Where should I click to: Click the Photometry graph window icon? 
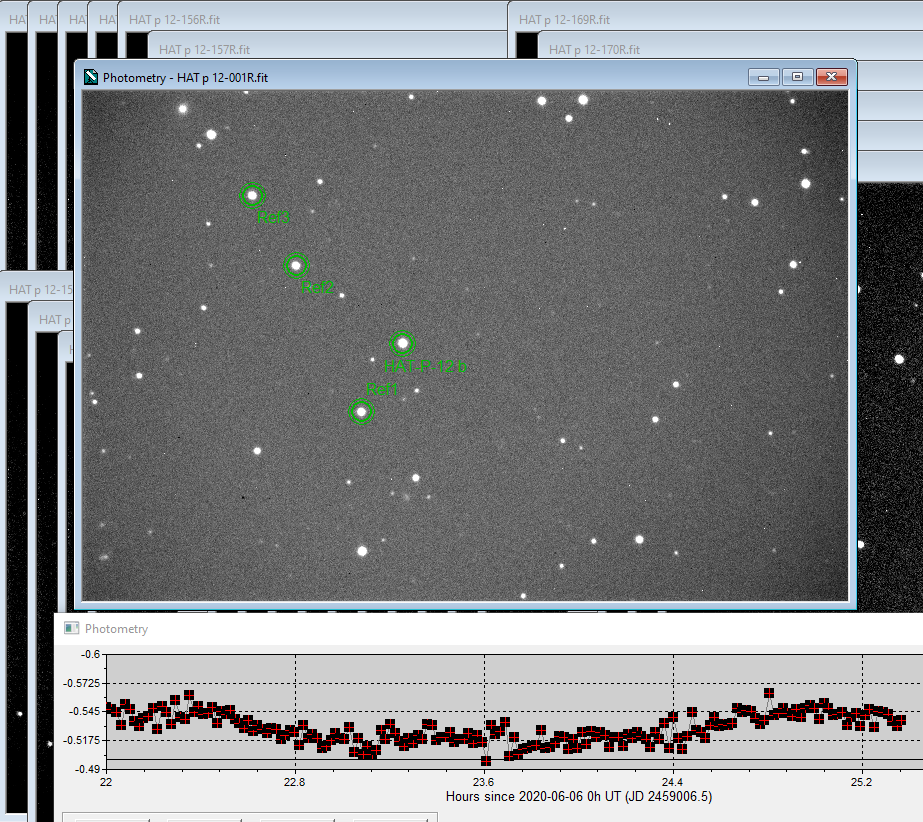point(71,628)
